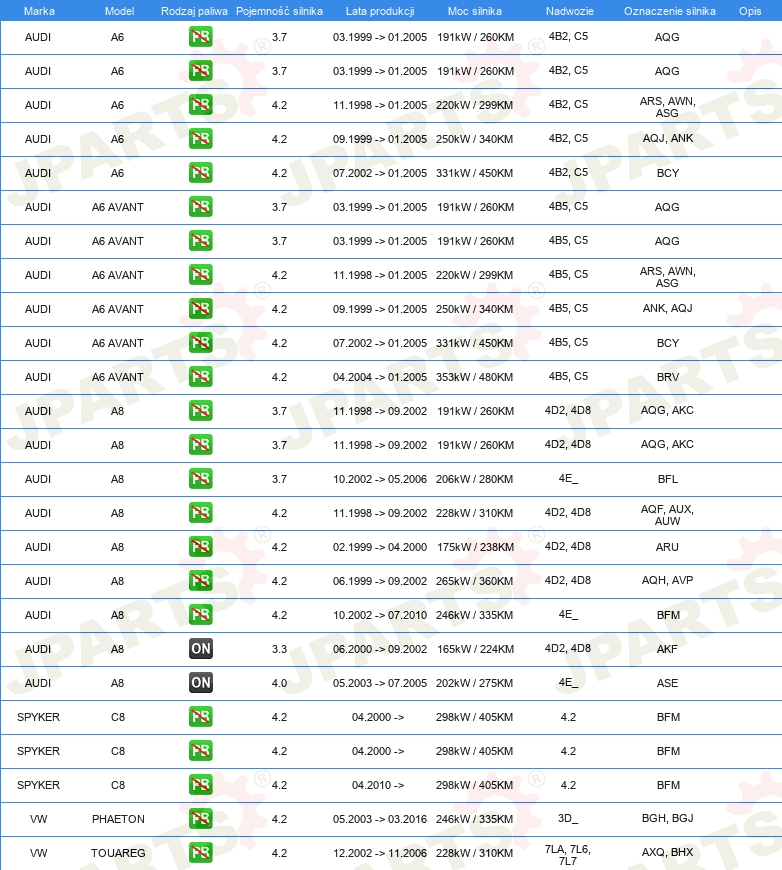Click petrol icon in A6 AVANT BRV row

pos(200,377)
